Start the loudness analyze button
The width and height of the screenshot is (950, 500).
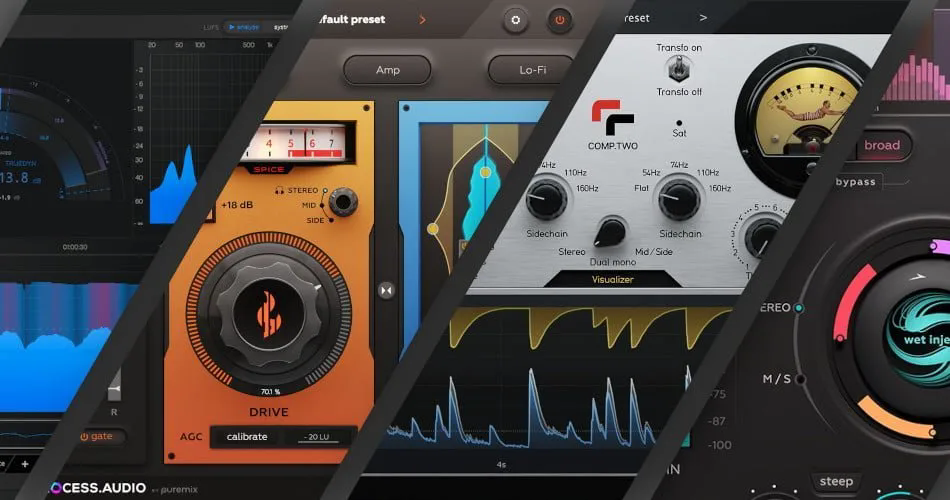[244, 27]
